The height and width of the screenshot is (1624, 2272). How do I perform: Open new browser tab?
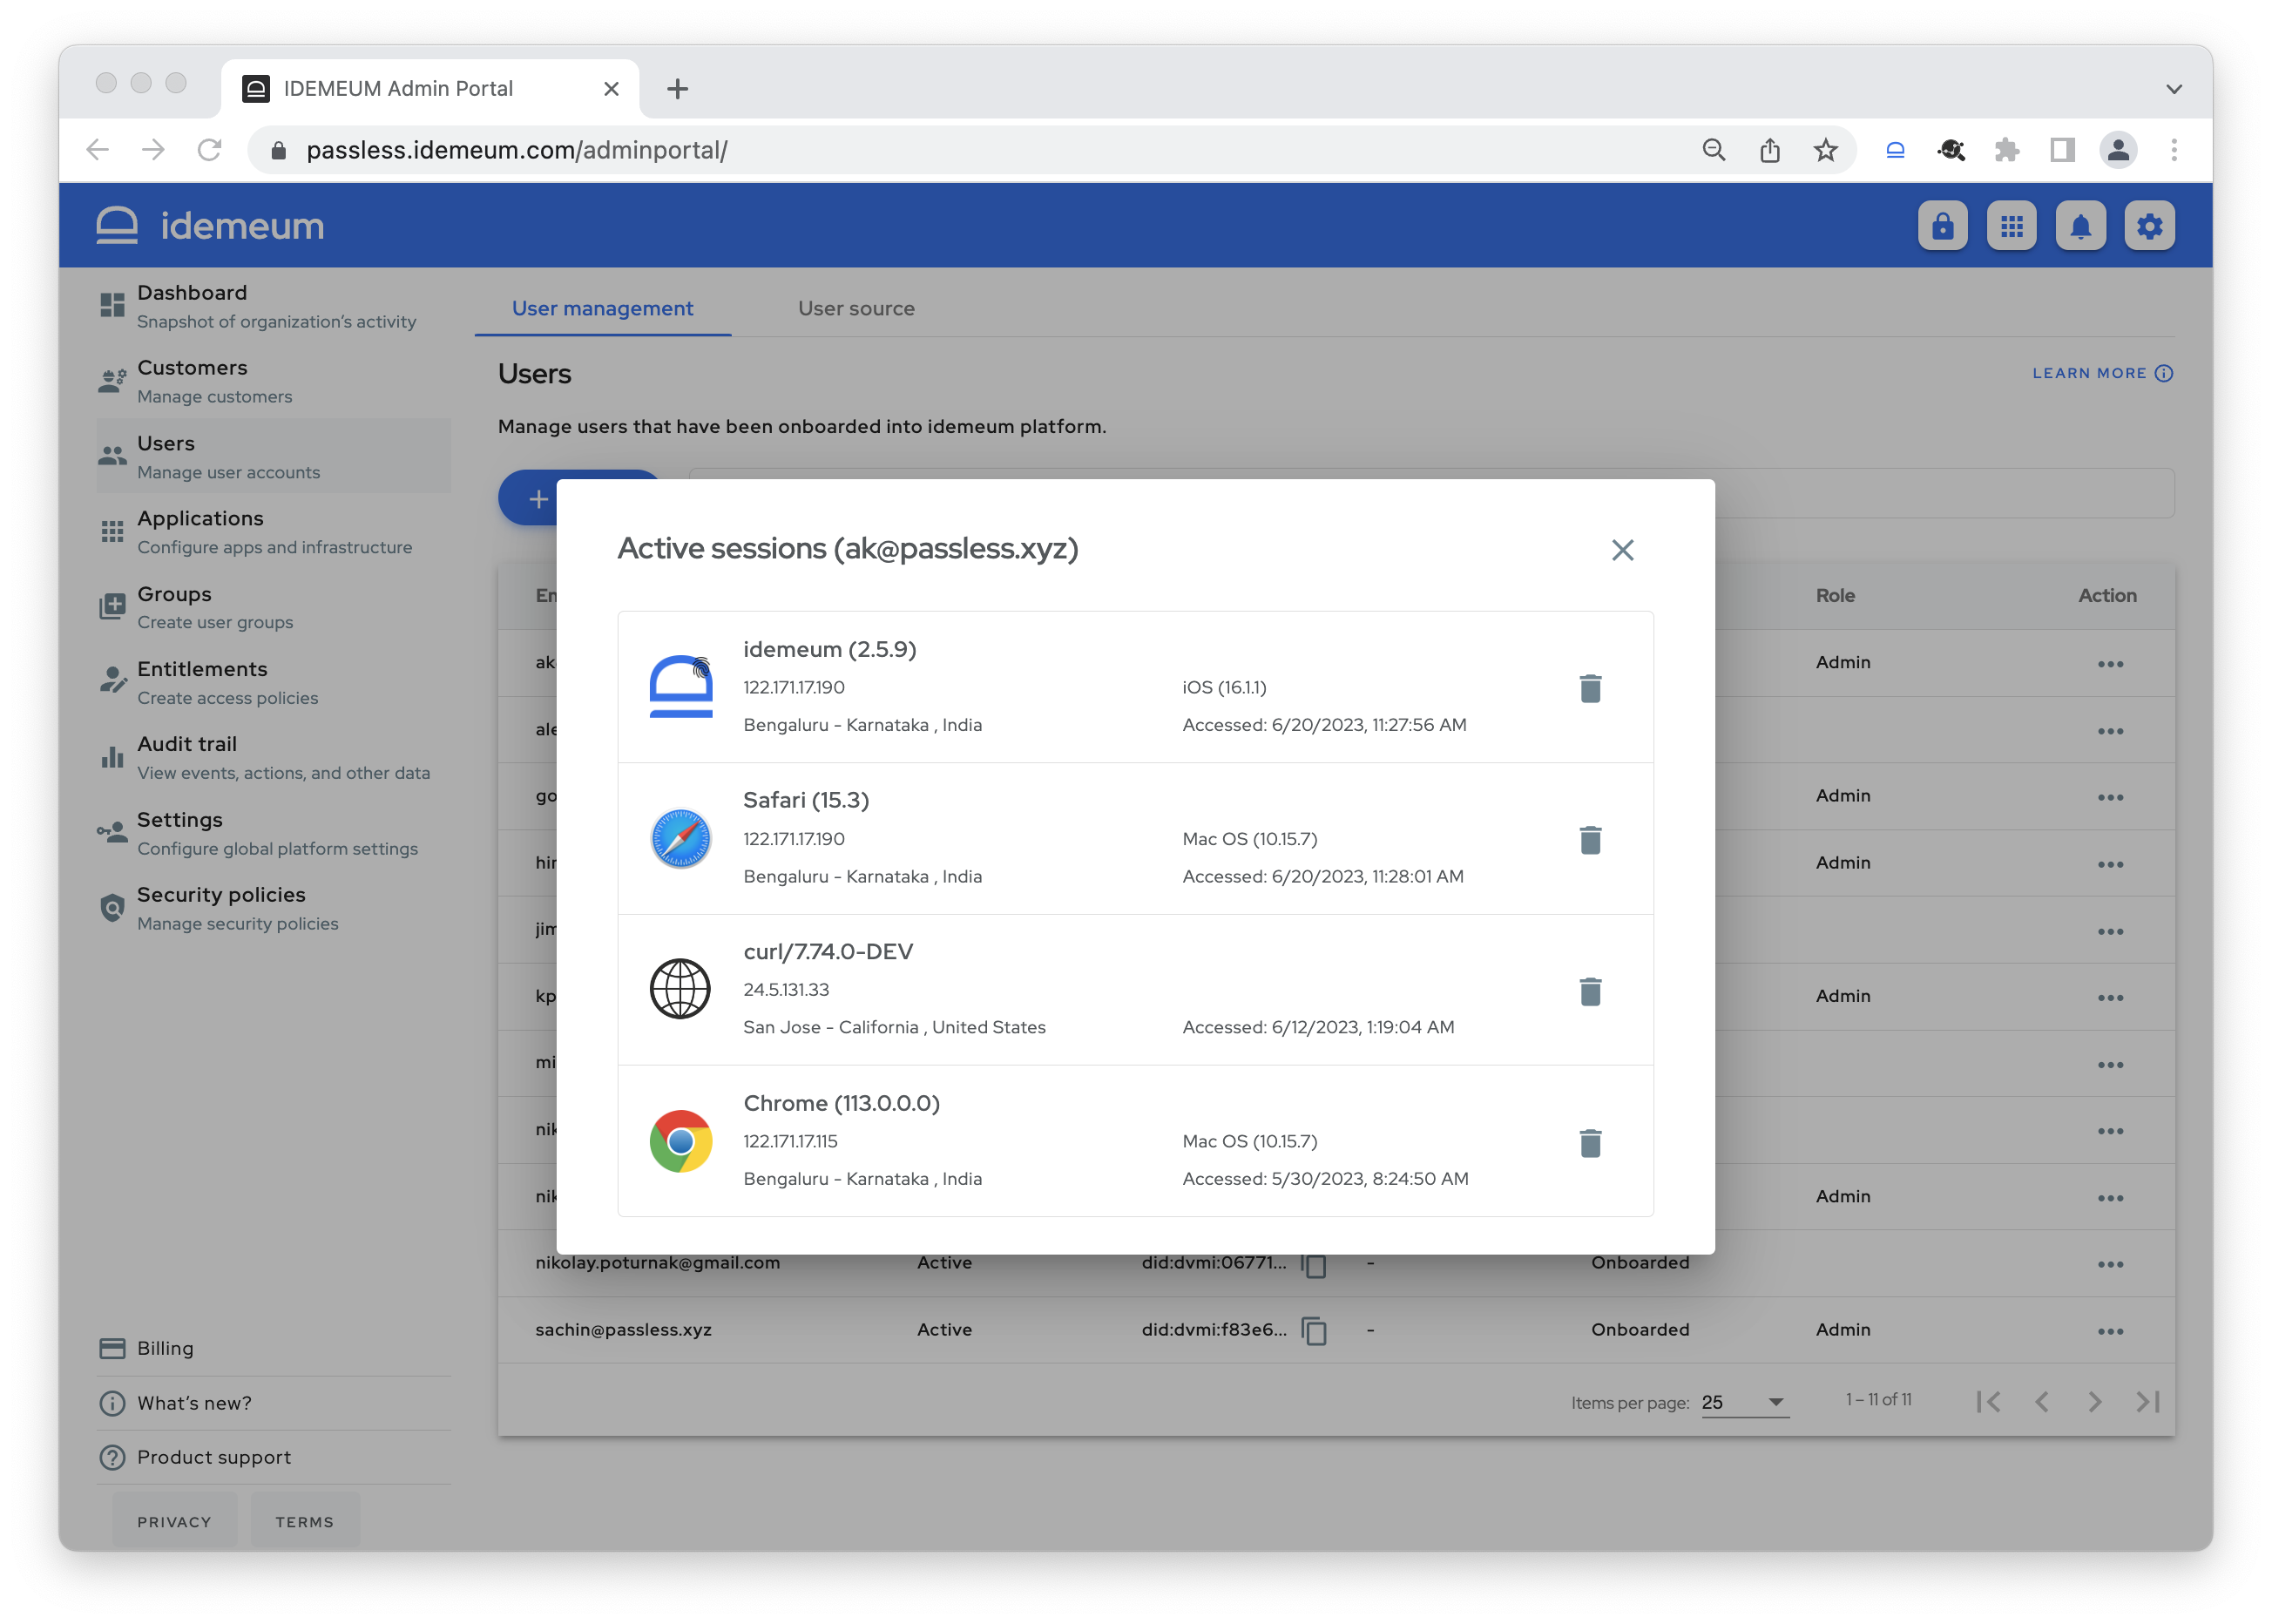(x=677, y=89)
